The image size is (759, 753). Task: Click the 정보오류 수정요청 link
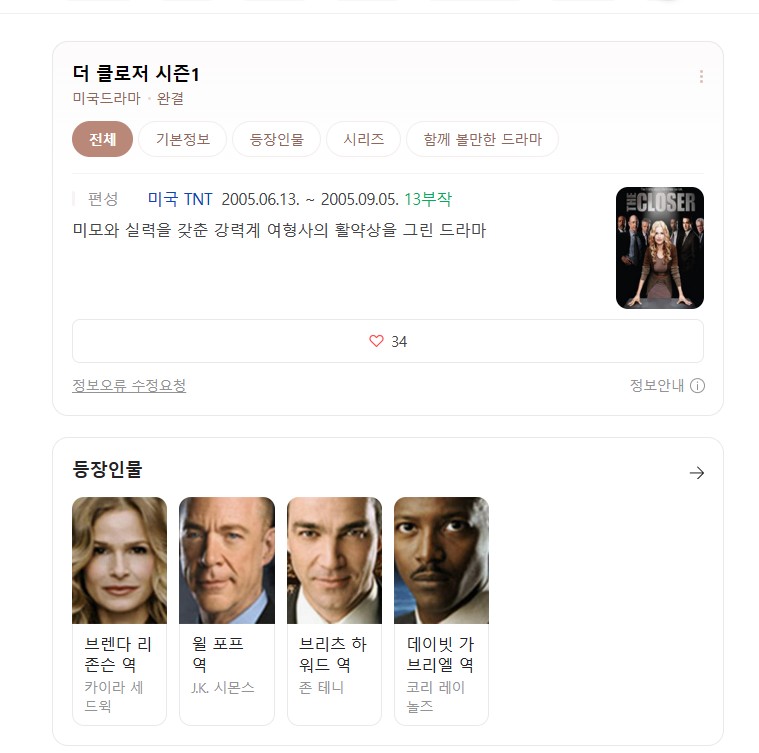[129, 386]
